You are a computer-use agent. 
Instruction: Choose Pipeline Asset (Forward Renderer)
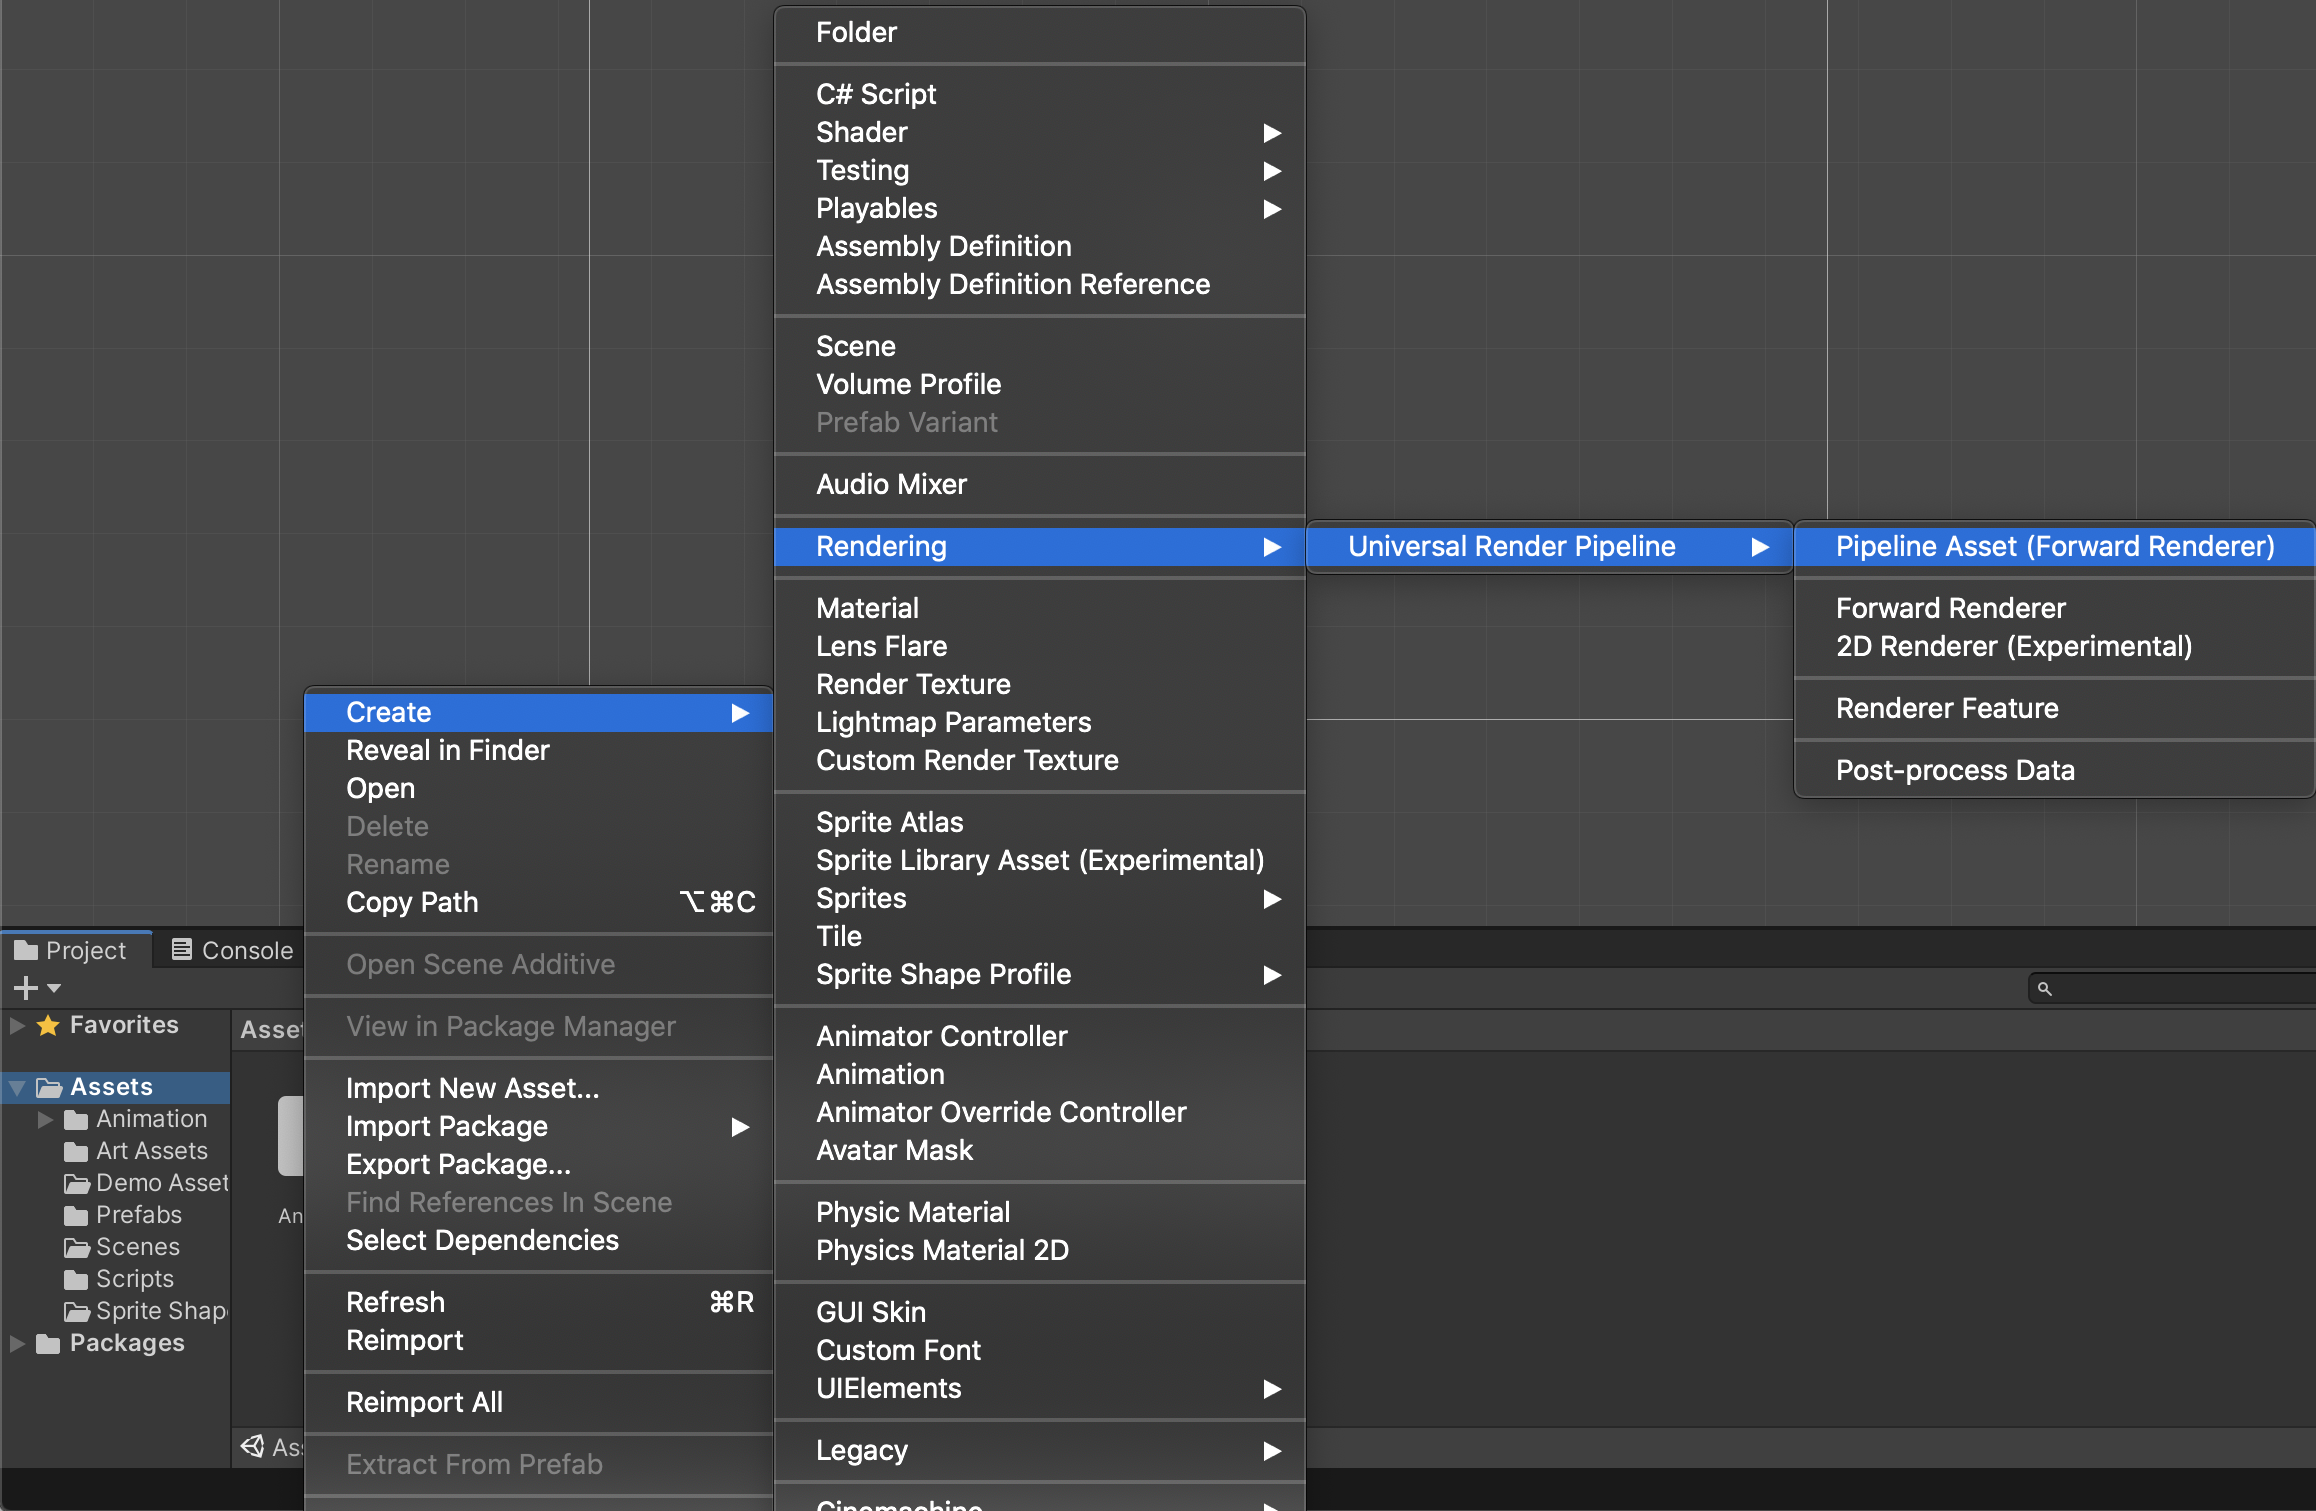click(x=2054, y=546)
